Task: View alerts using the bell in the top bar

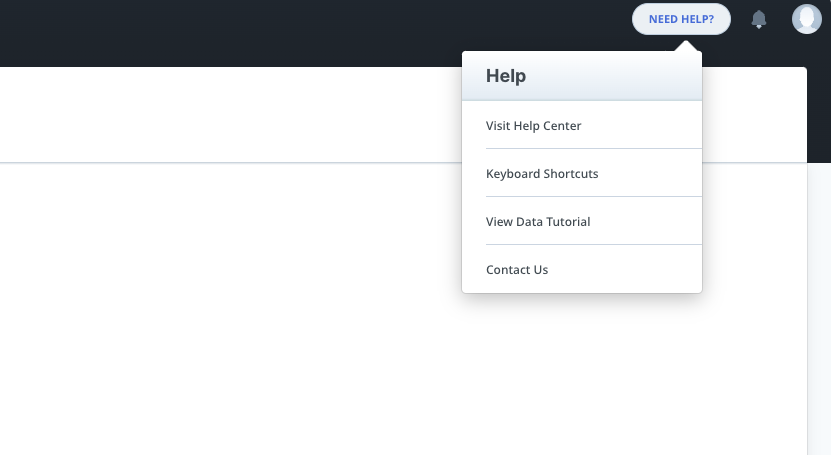Action: 759,19
